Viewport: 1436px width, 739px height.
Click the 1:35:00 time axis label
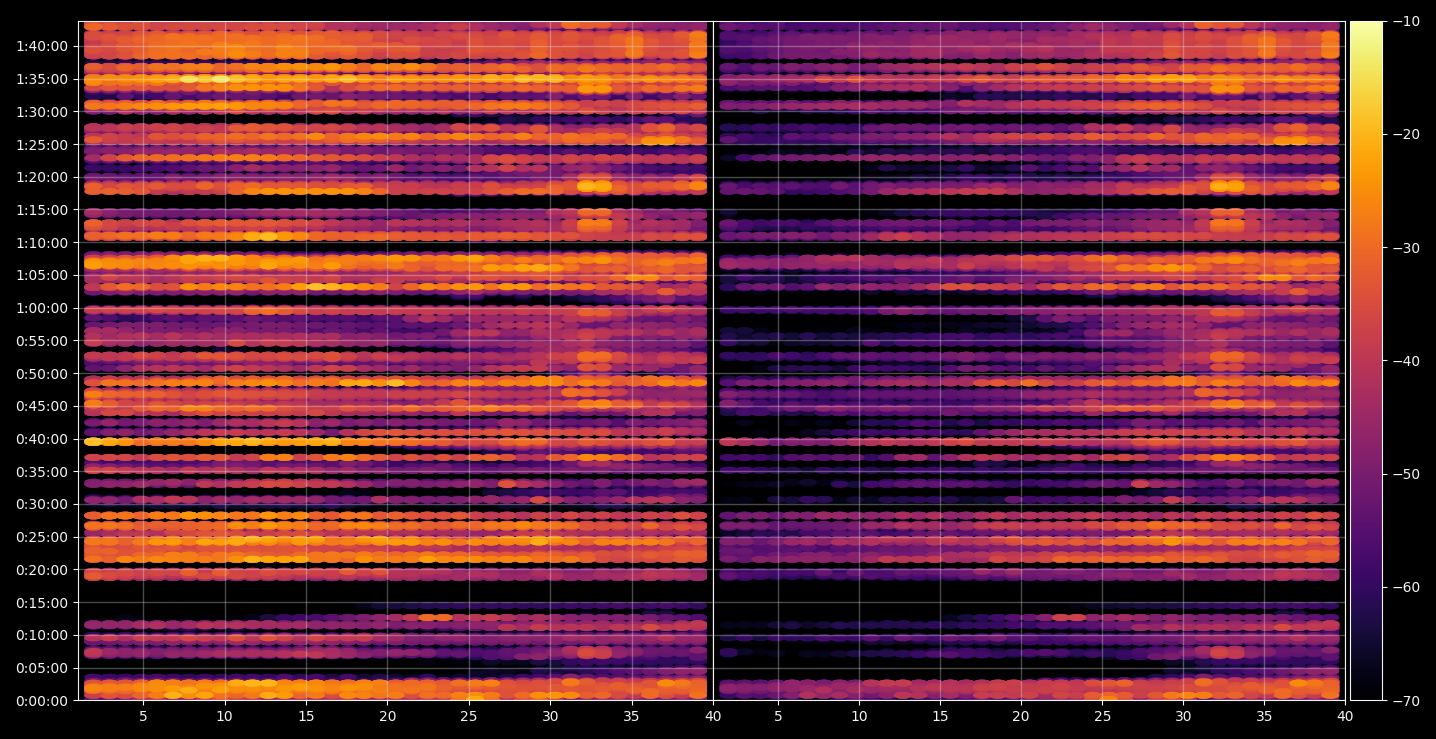pos(42,79)
